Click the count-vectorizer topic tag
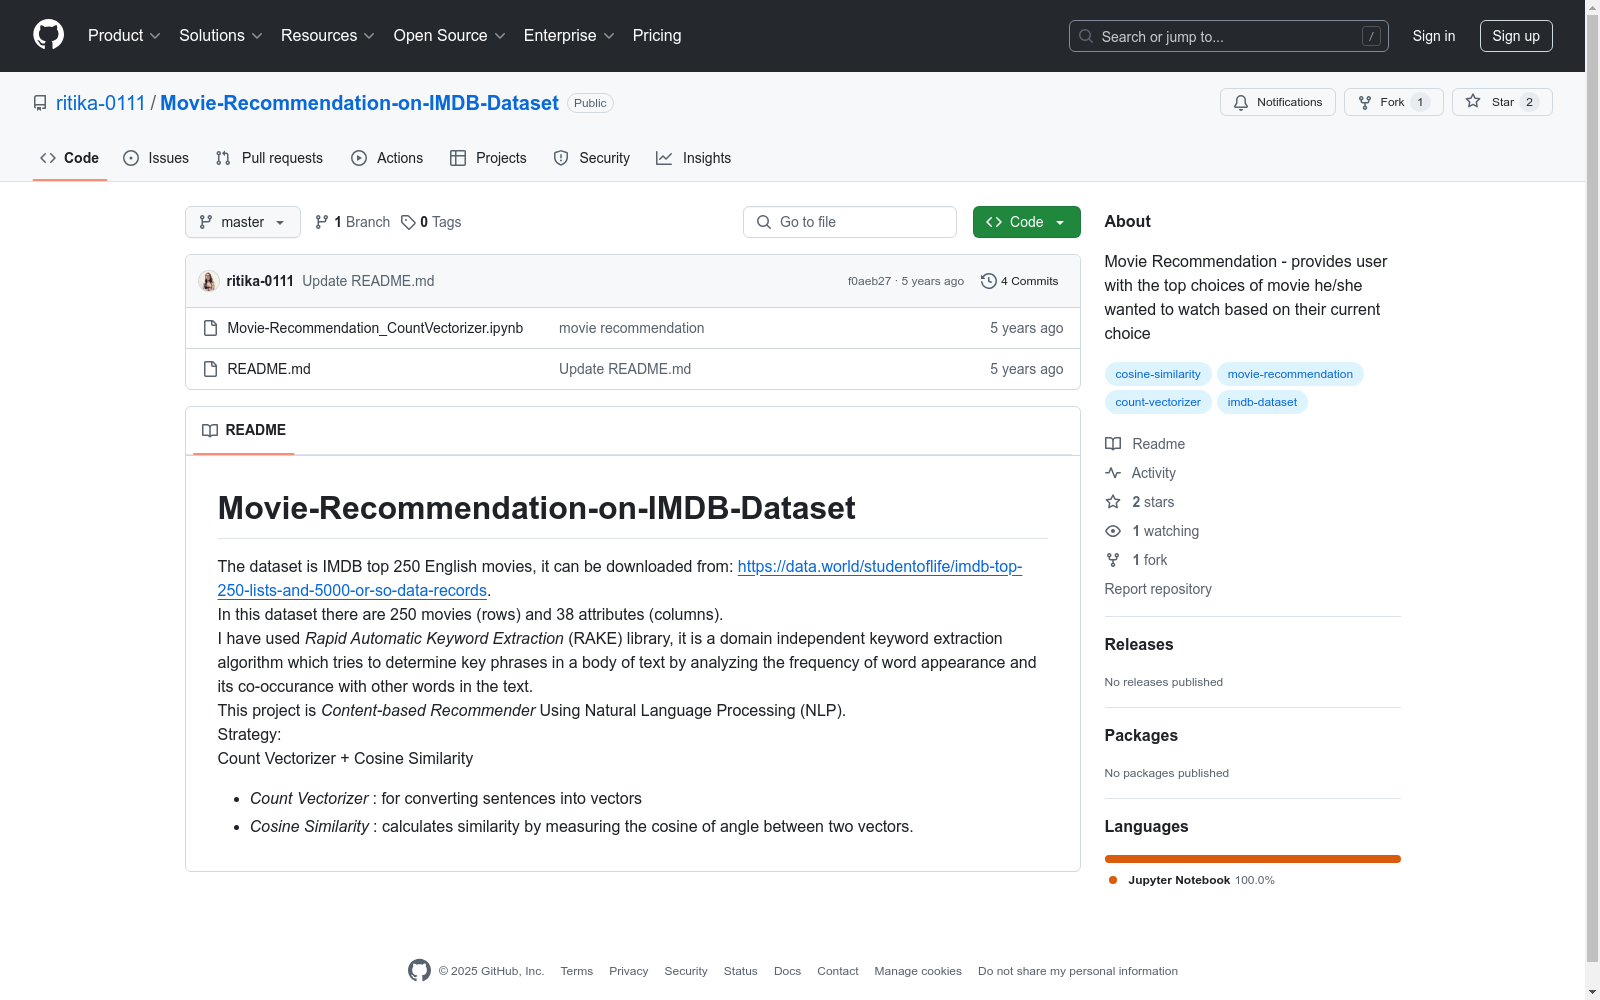This screenshot has width=1600, height=1000. tap(1158, 402)
